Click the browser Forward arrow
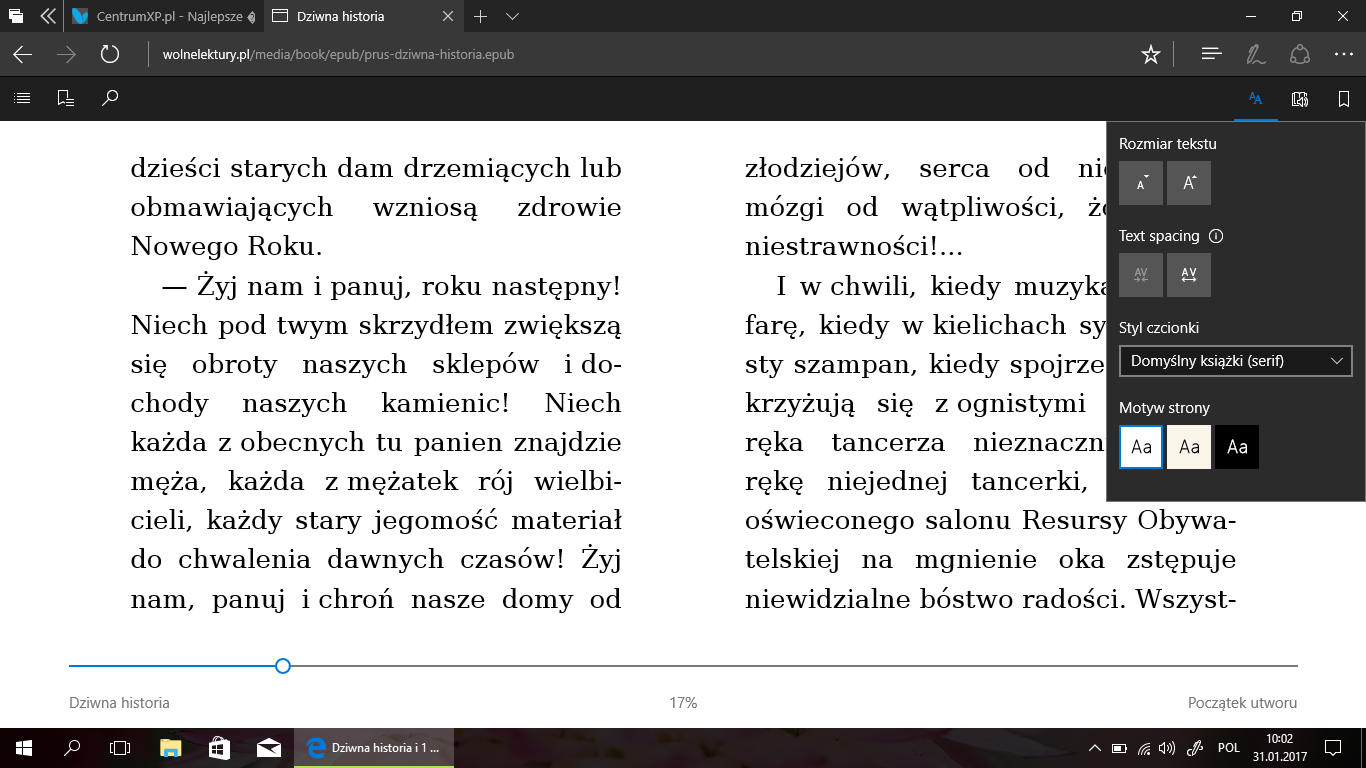Image resolution: width=1366 pixels, height=768 pixels. [x=66, y=54]
